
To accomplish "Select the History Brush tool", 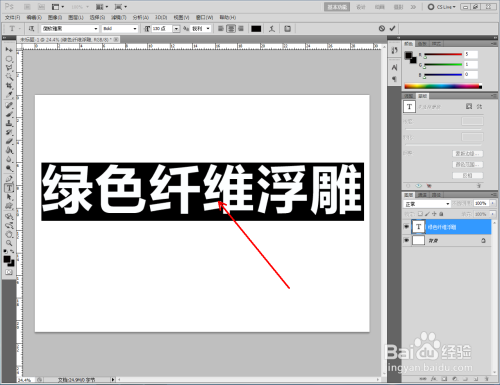I will [x=9, y=132].
